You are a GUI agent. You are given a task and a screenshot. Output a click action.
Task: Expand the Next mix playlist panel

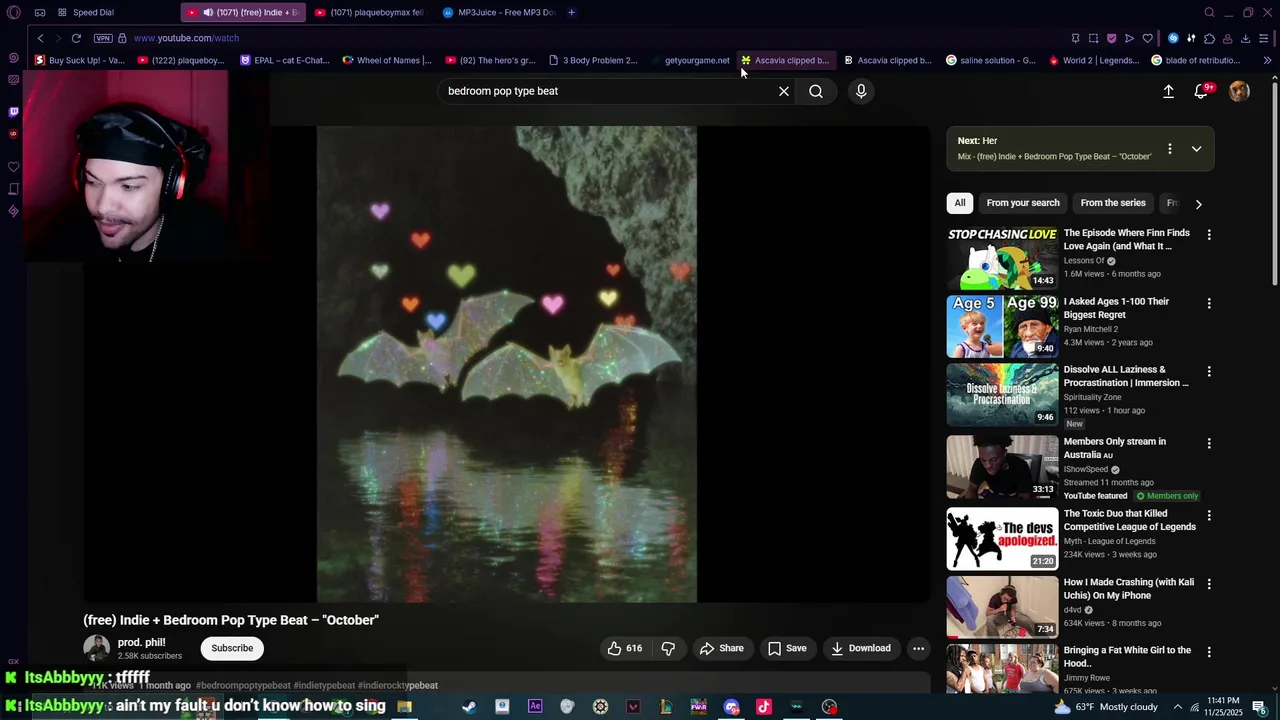point(1196,149)
